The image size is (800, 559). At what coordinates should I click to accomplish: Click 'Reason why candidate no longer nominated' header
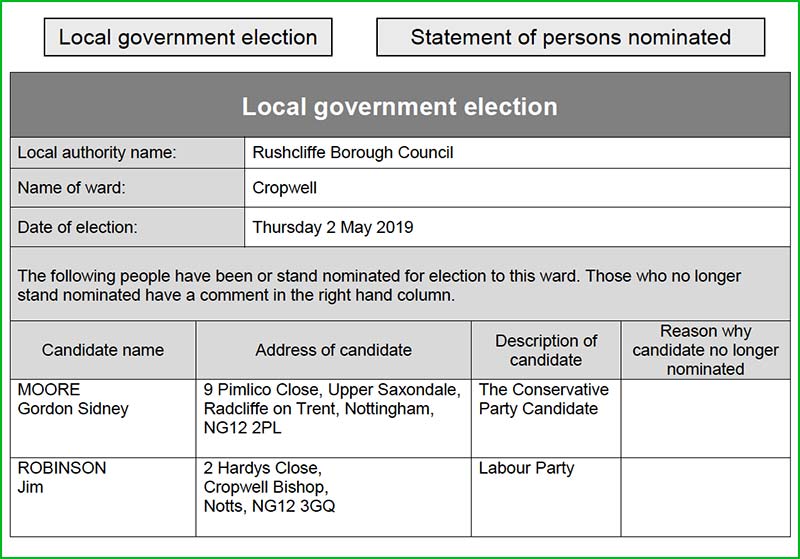[705, 350]
